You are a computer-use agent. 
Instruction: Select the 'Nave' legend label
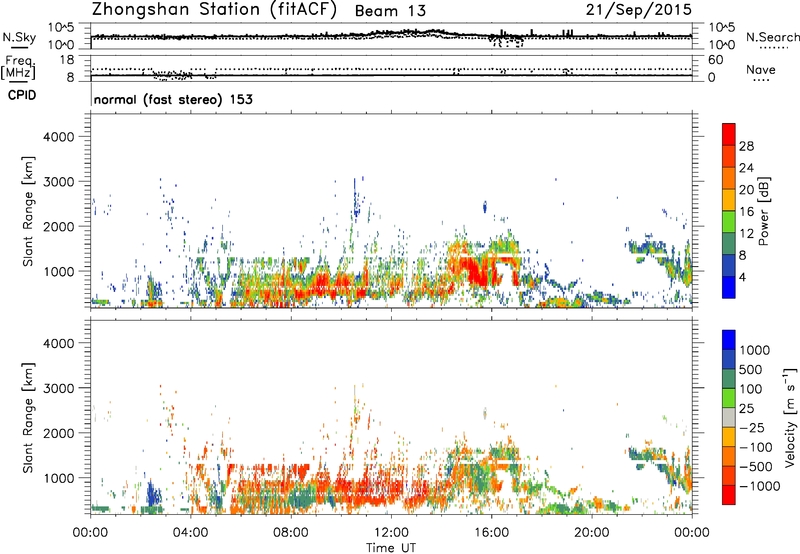tap(761, 69)
